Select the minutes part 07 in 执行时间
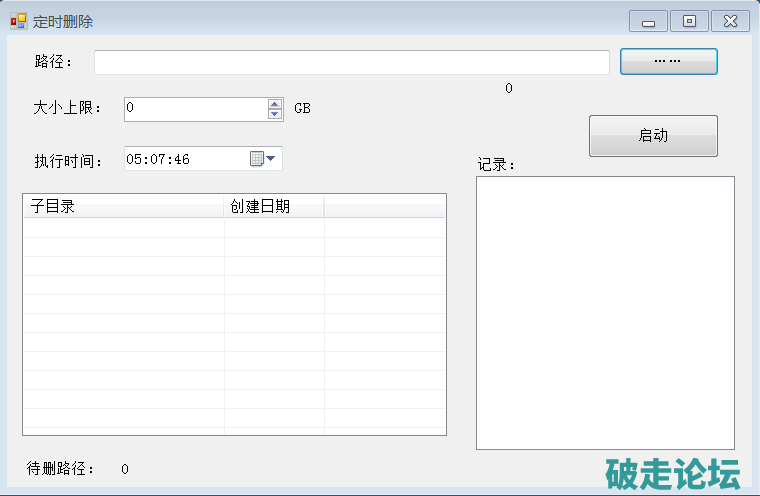Screen dimensions: 760x496 coord(158,159)
